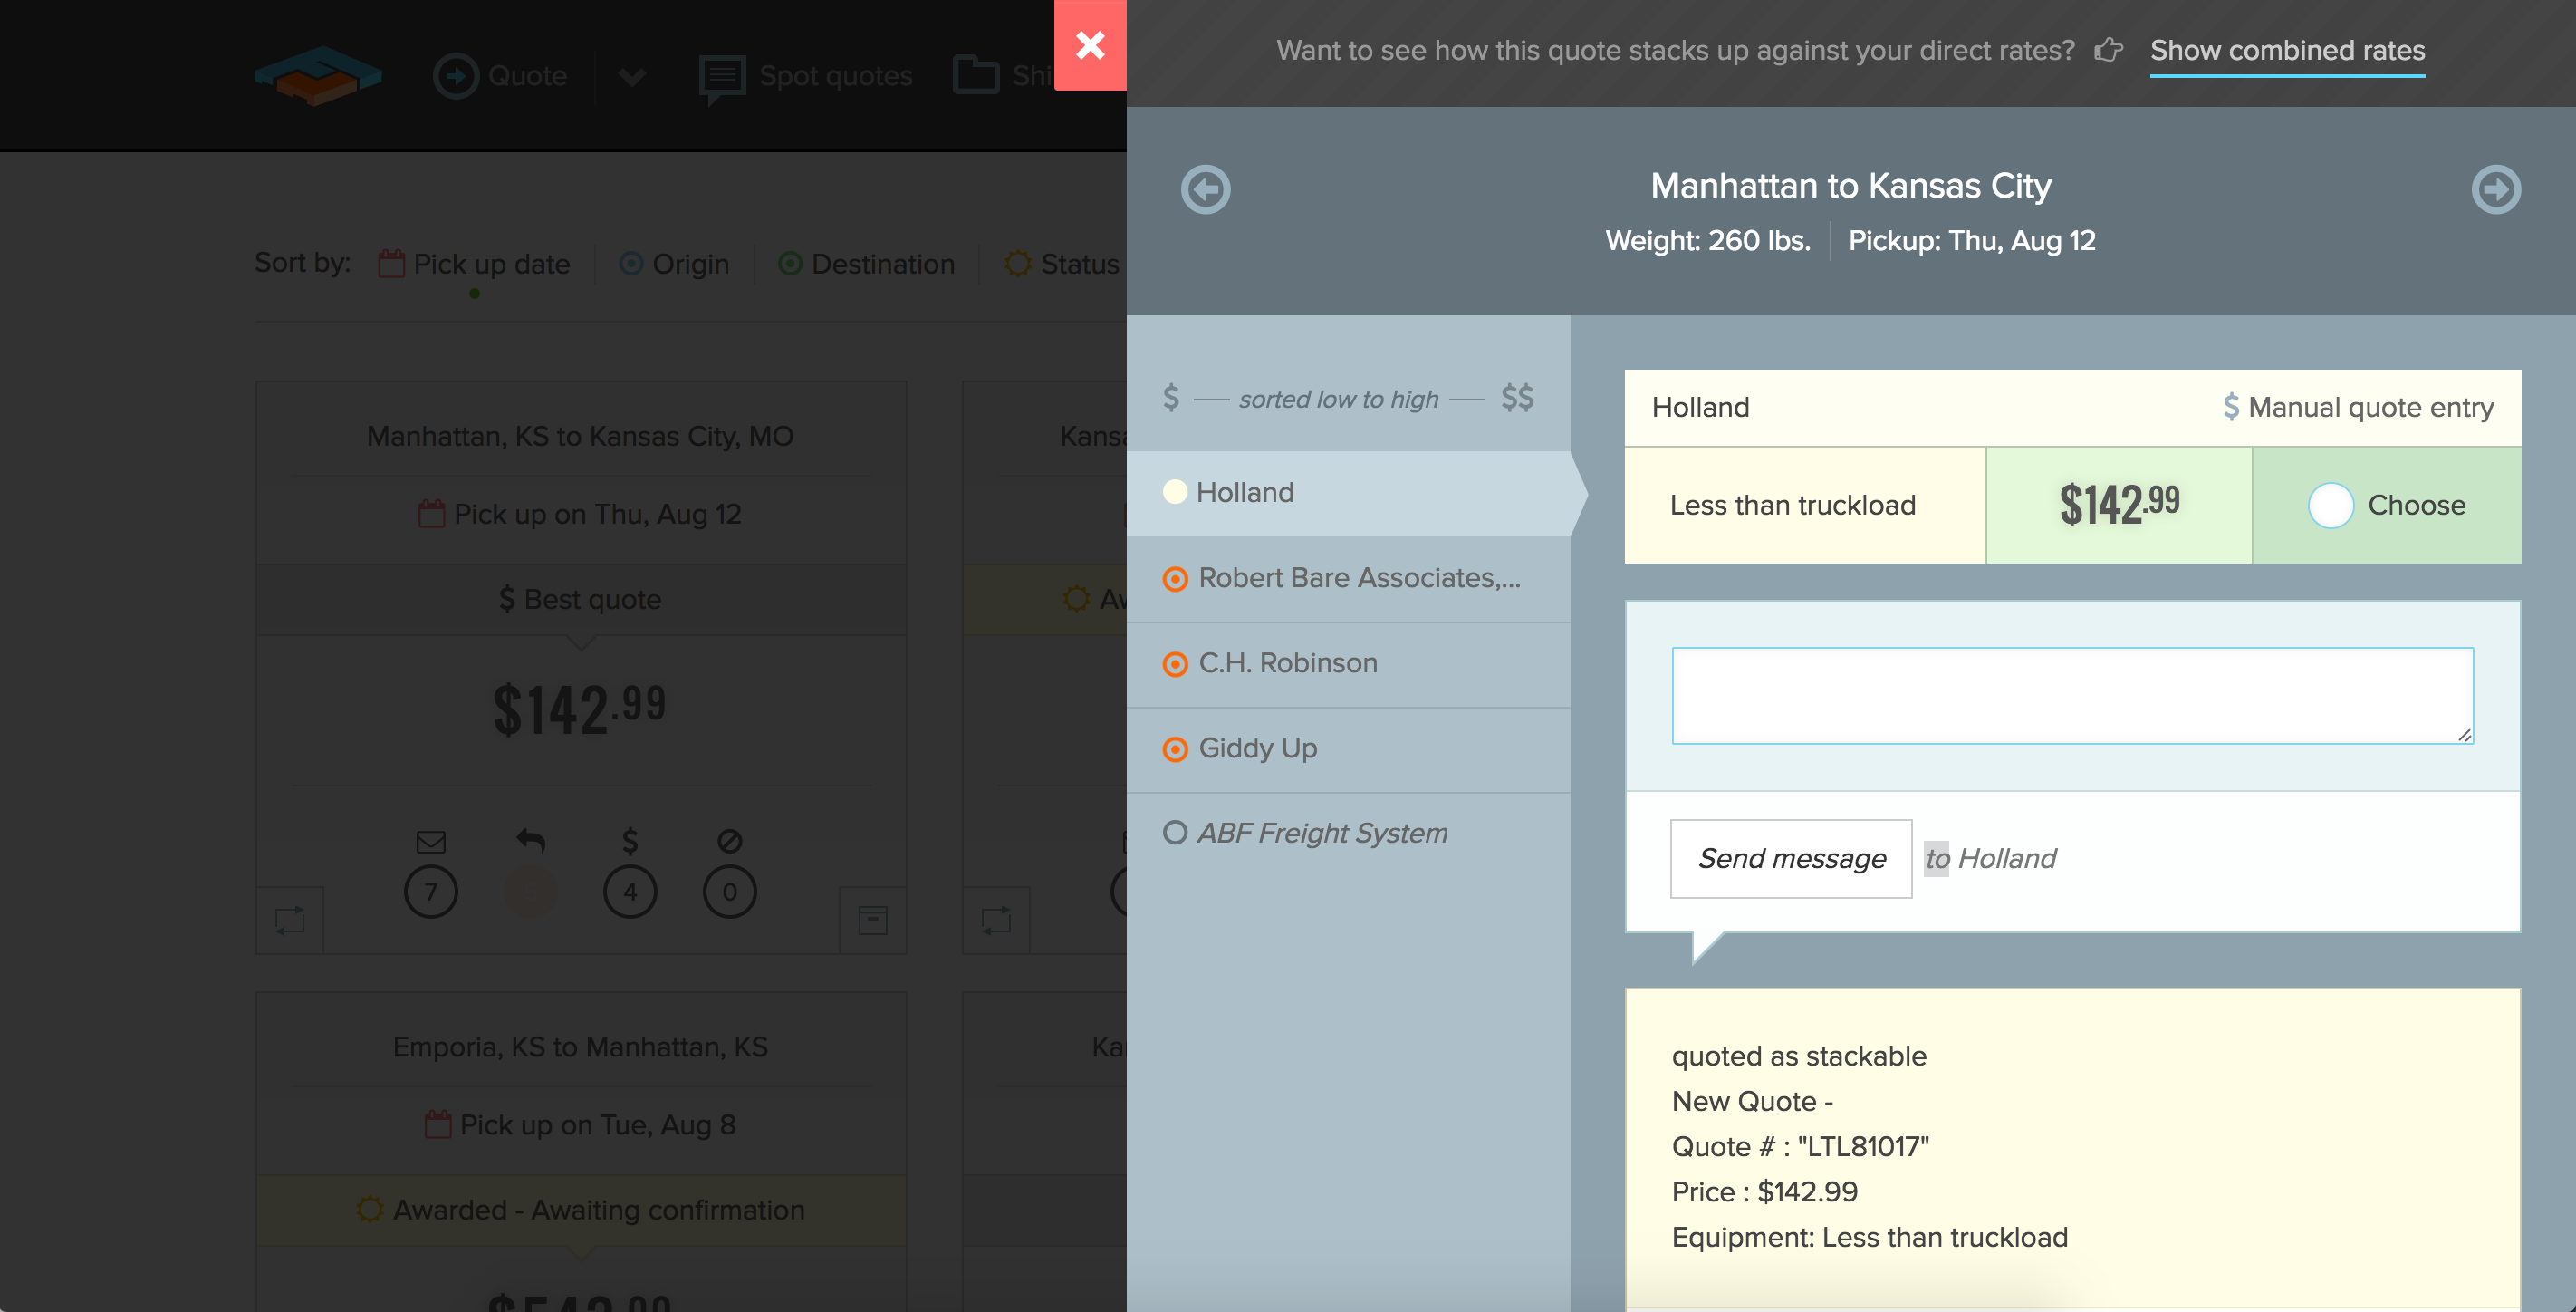Click Show combined rates link
The width and height of the screenshot is (2576, 1312).
pos(2287,50)
